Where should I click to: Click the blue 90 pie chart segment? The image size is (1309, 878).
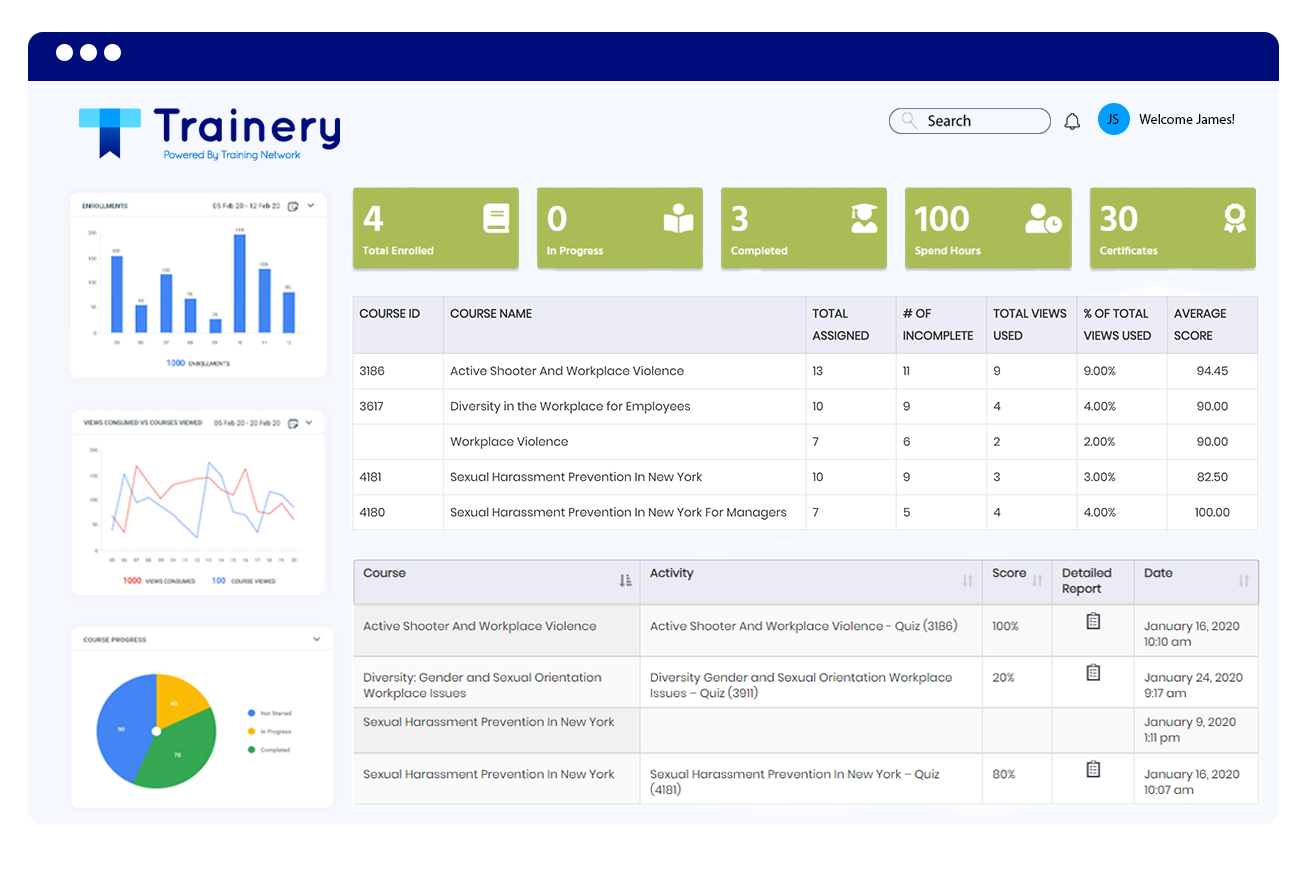[122, 729]
